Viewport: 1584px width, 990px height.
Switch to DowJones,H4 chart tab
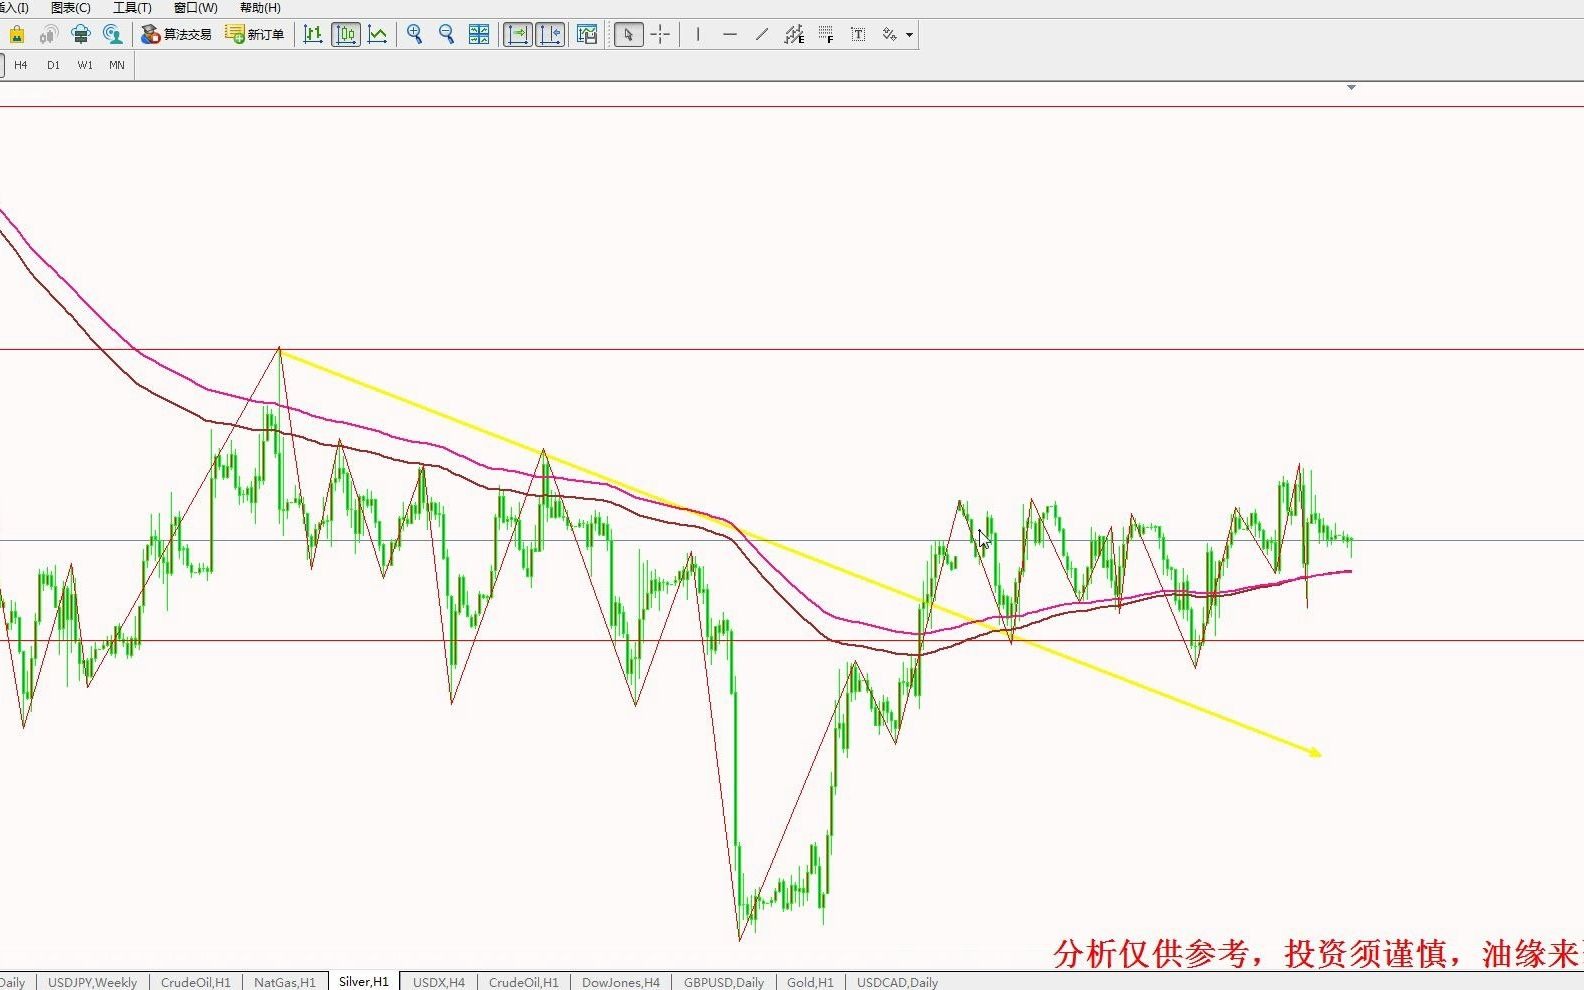coord(621,982)
